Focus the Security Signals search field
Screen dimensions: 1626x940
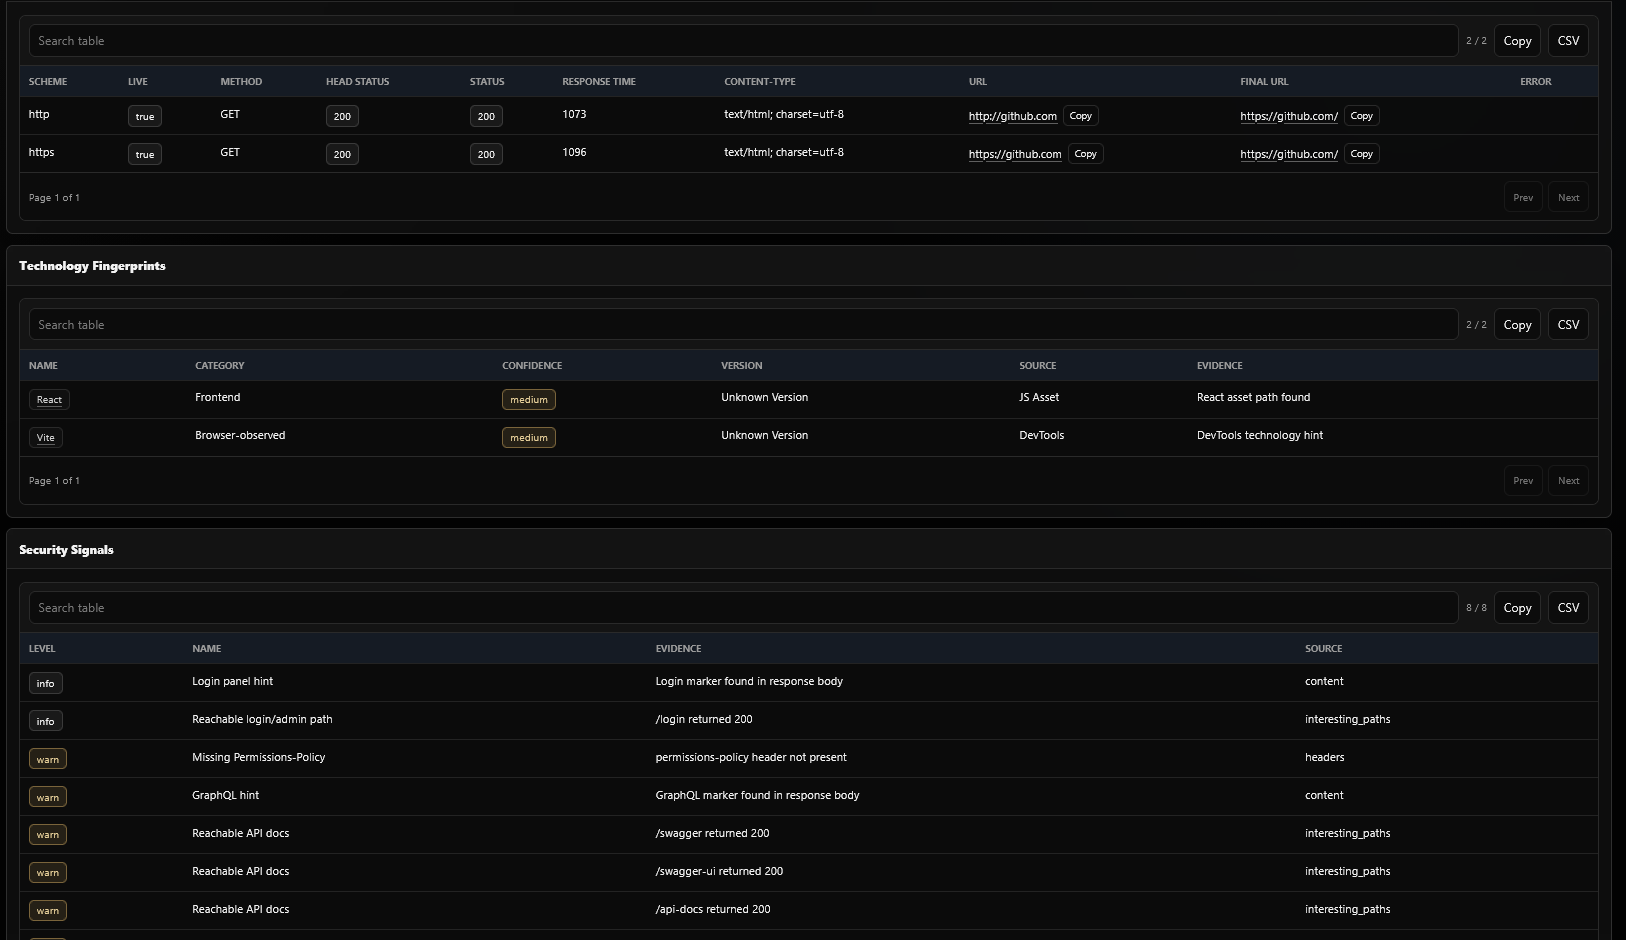743,608
